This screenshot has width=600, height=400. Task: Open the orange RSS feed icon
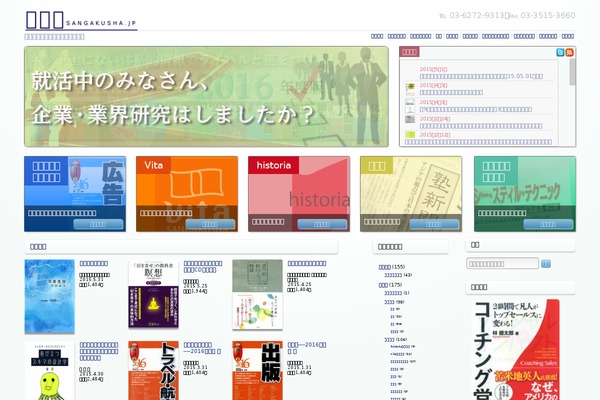[569, 52]
